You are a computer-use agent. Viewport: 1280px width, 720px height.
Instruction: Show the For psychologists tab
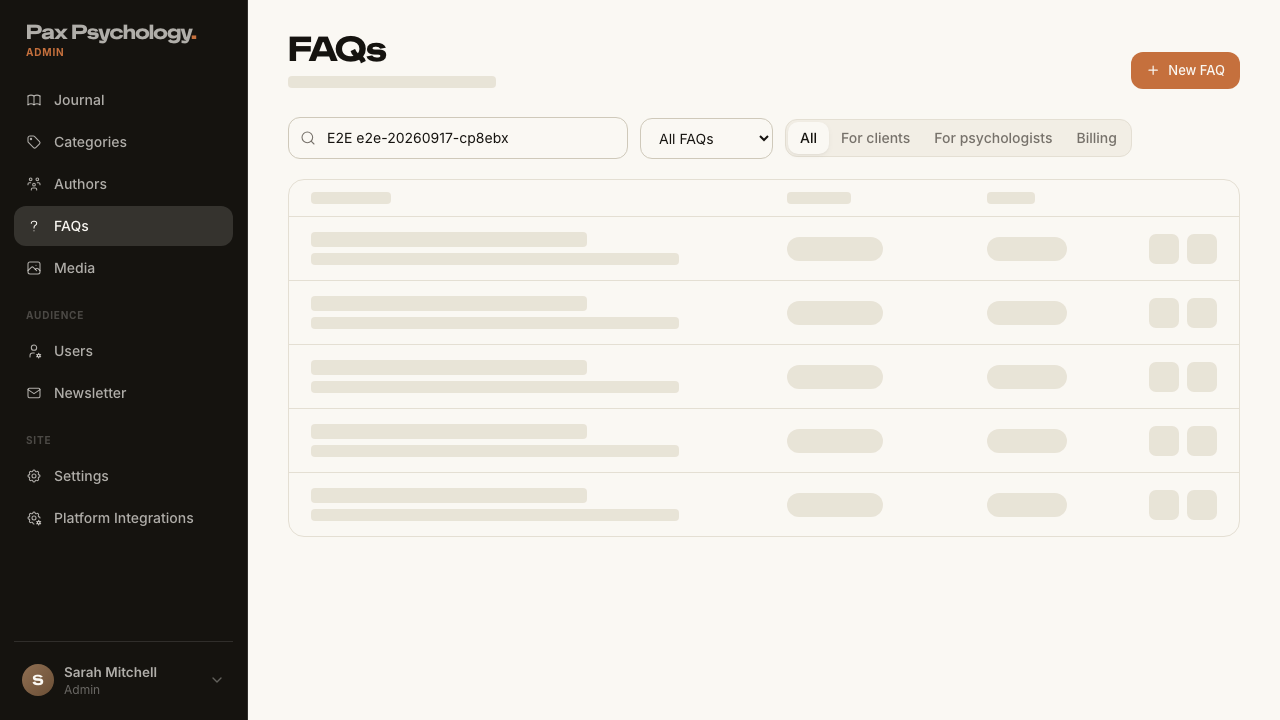click(993, 138)
